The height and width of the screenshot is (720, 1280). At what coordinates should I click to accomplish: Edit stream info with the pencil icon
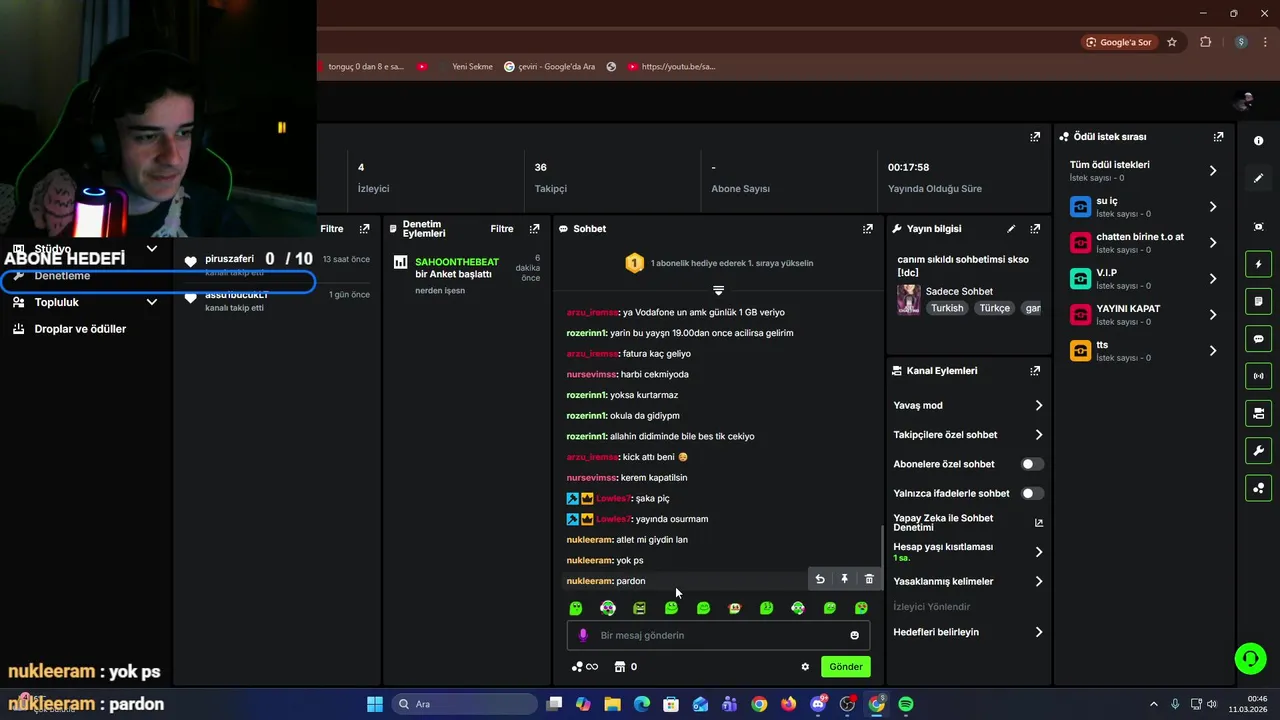[x=1011, y=229]
